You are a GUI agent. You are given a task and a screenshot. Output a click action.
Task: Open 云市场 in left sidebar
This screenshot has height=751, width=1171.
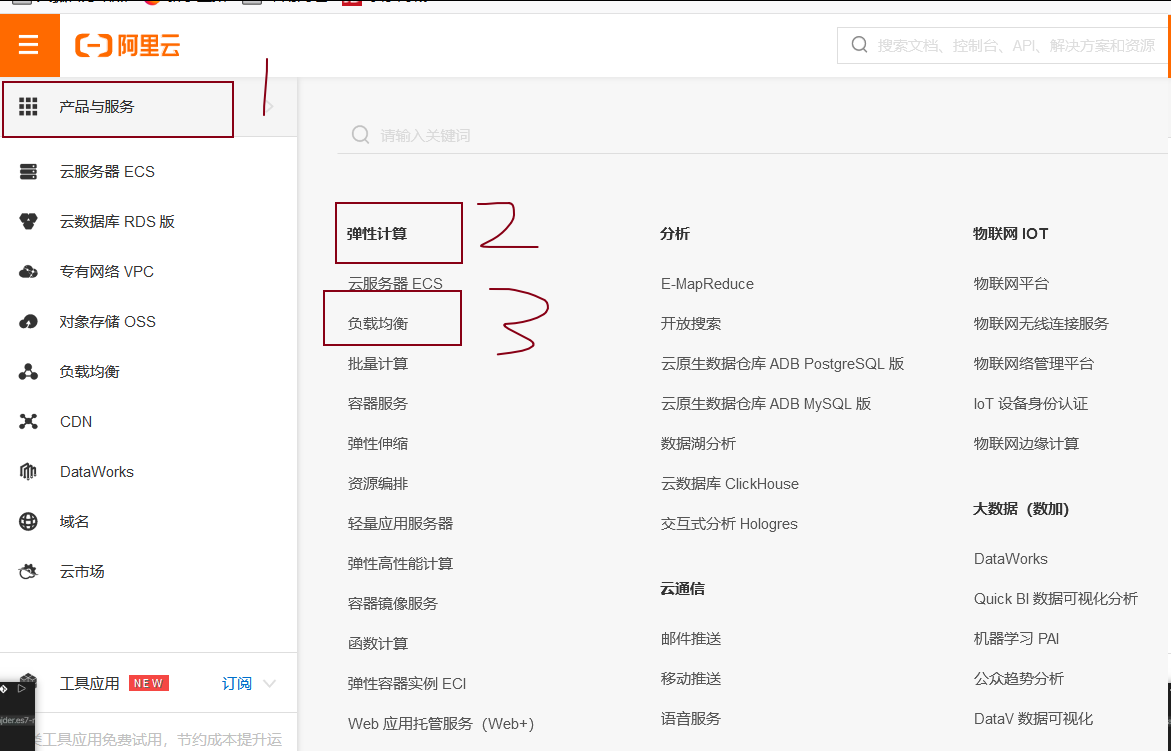[x=81, y=572]
